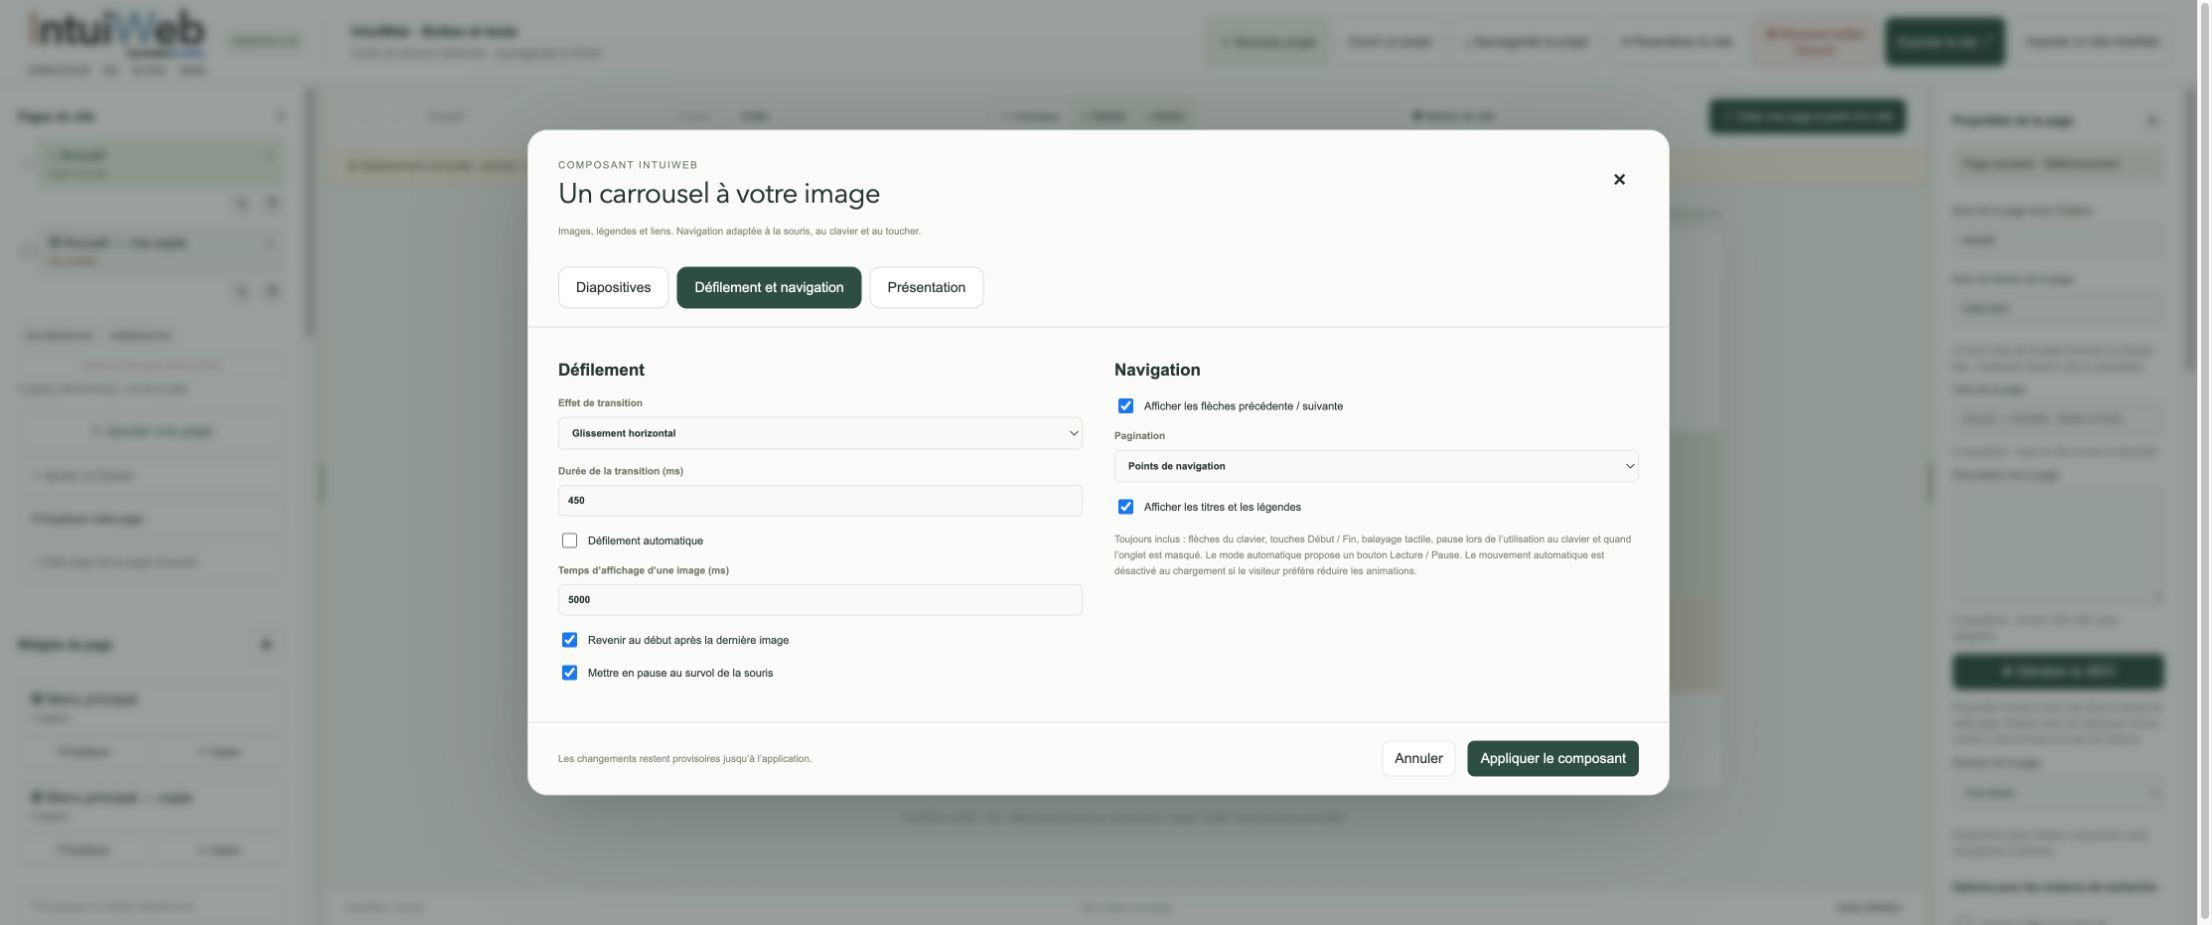Click the Durée de la transition field
Viewport: 2212px width, 925px height.
pos(820,501)
